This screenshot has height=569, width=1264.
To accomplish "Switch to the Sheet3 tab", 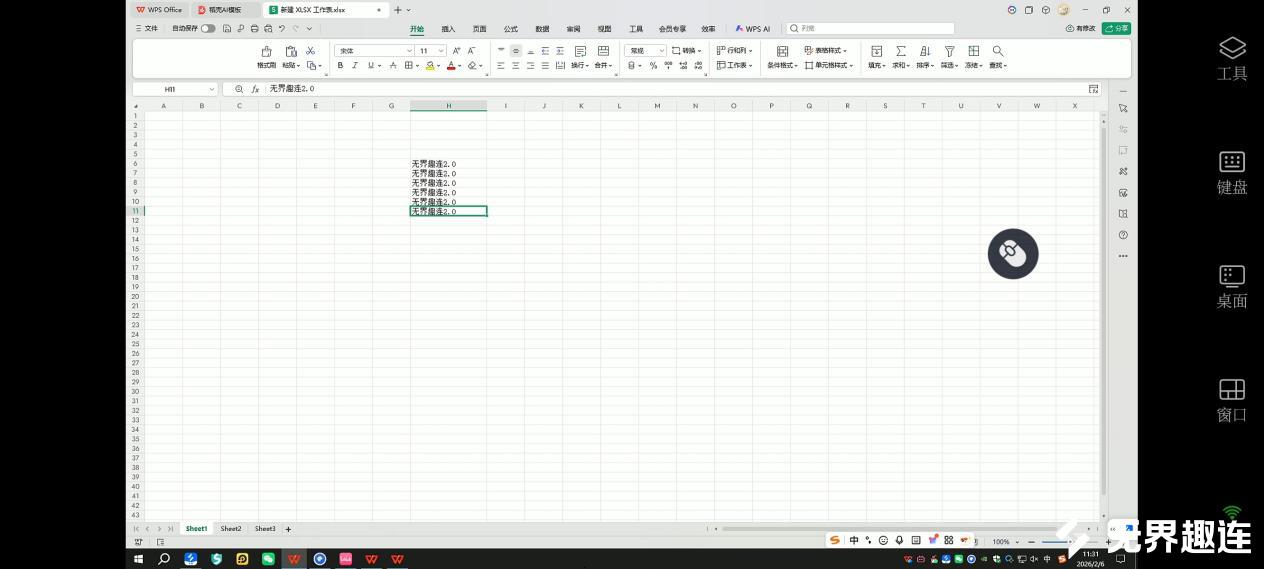I will tap(265, 528).
